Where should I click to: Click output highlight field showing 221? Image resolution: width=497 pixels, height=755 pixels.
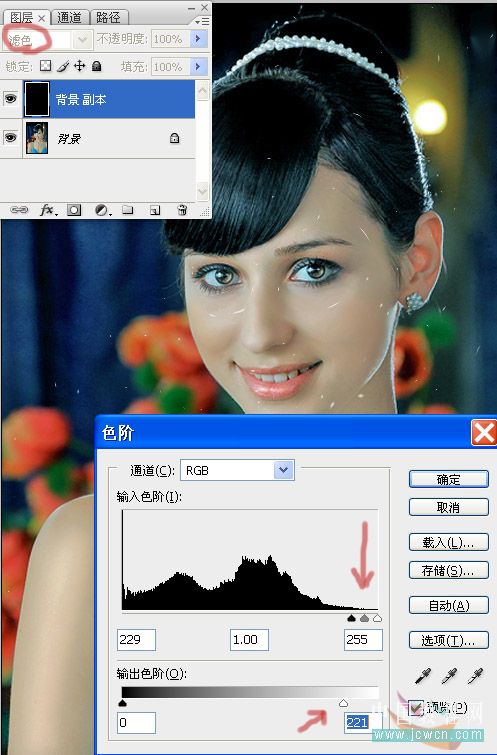[x=363, y=723]
